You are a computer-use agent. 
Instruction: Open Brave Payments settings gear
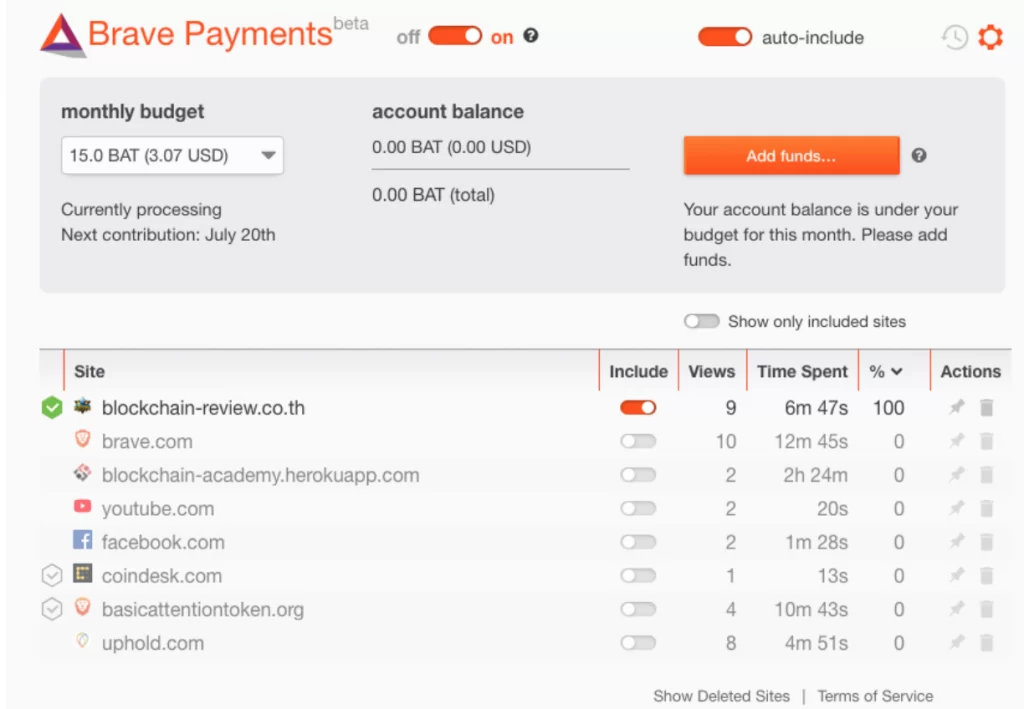[990, 38]
